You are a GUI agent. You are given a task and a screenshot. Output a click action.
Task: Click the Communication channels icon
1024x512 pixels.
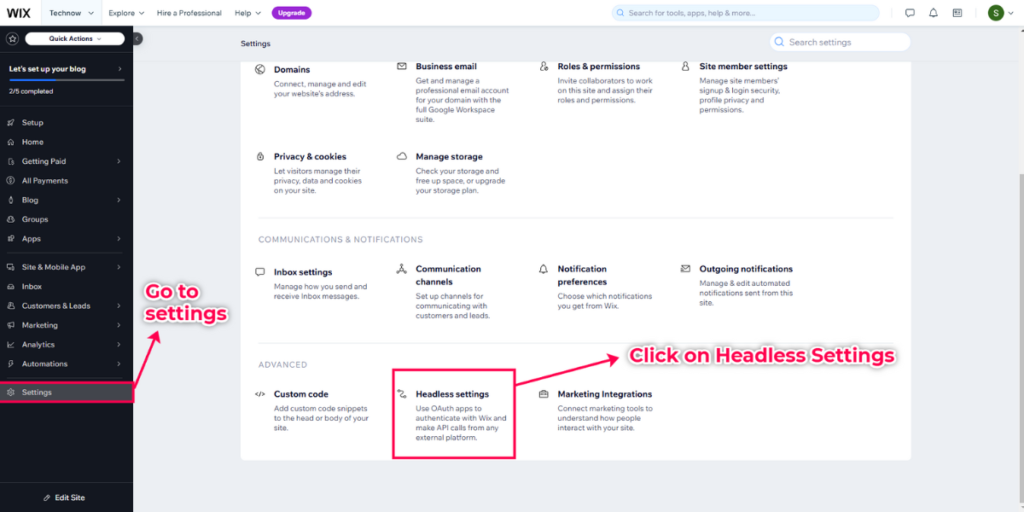pos(402,268)
